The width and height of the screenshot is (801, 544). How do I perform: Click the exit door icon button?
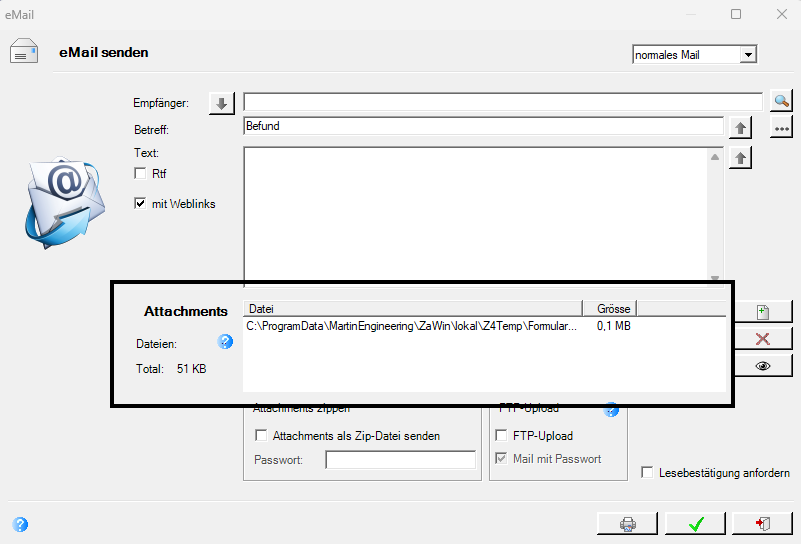(x=763, y=524)
